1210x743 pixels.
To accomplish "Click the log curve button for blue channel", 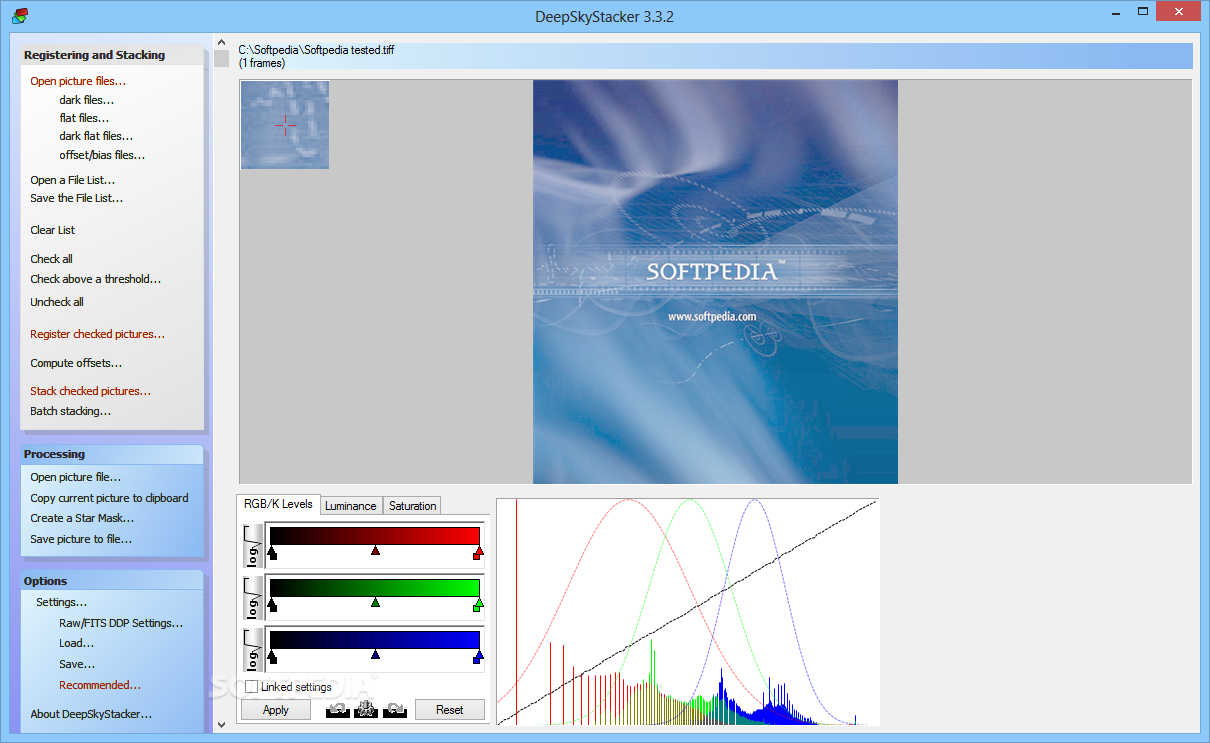I will [254, 650].
